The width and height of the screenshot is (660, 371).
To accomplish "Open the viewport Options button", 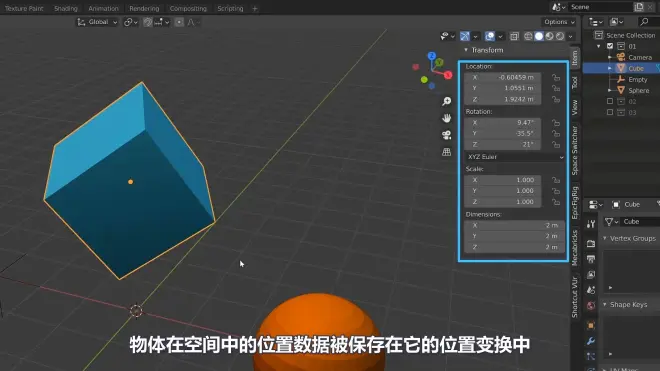I will pos(559,22).
